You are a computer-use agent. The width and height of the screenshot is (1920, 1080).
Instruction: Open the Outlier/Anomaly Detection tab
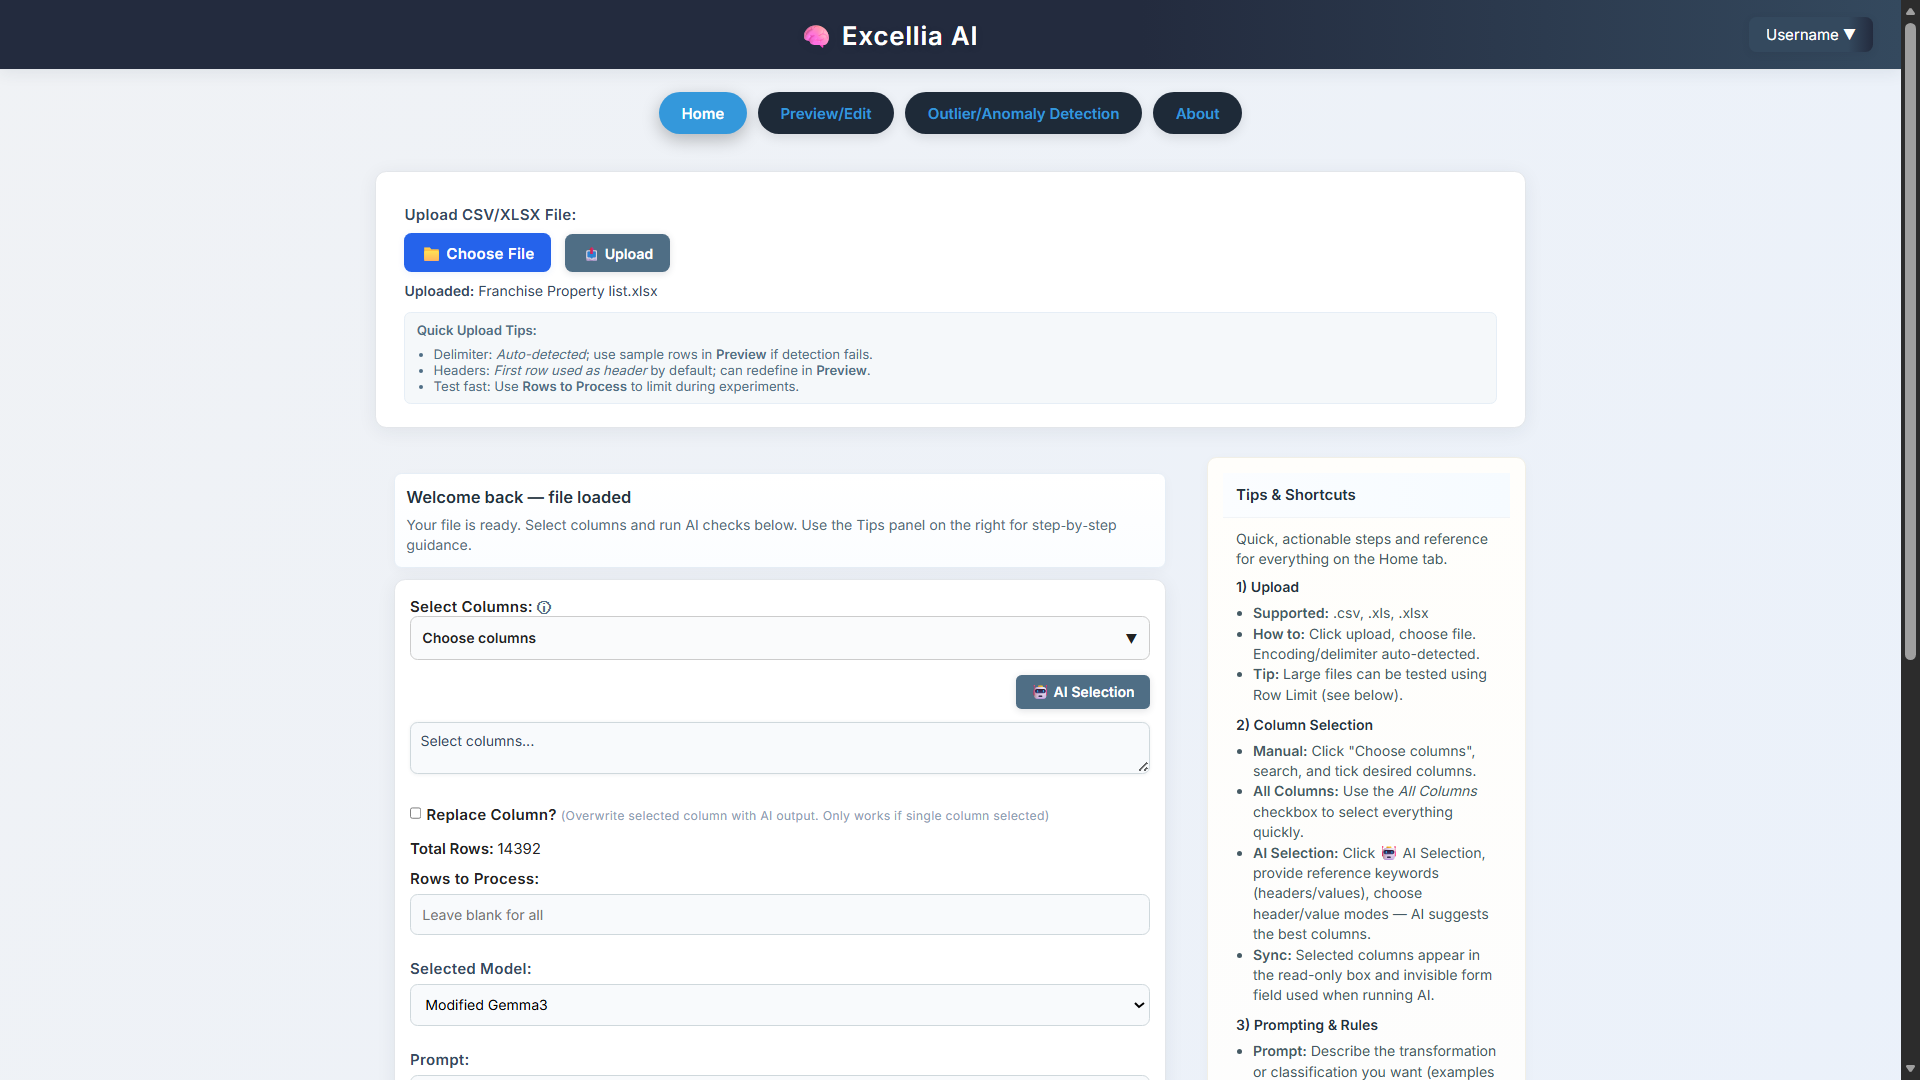pyautogui.click(x=1022, y=113)
